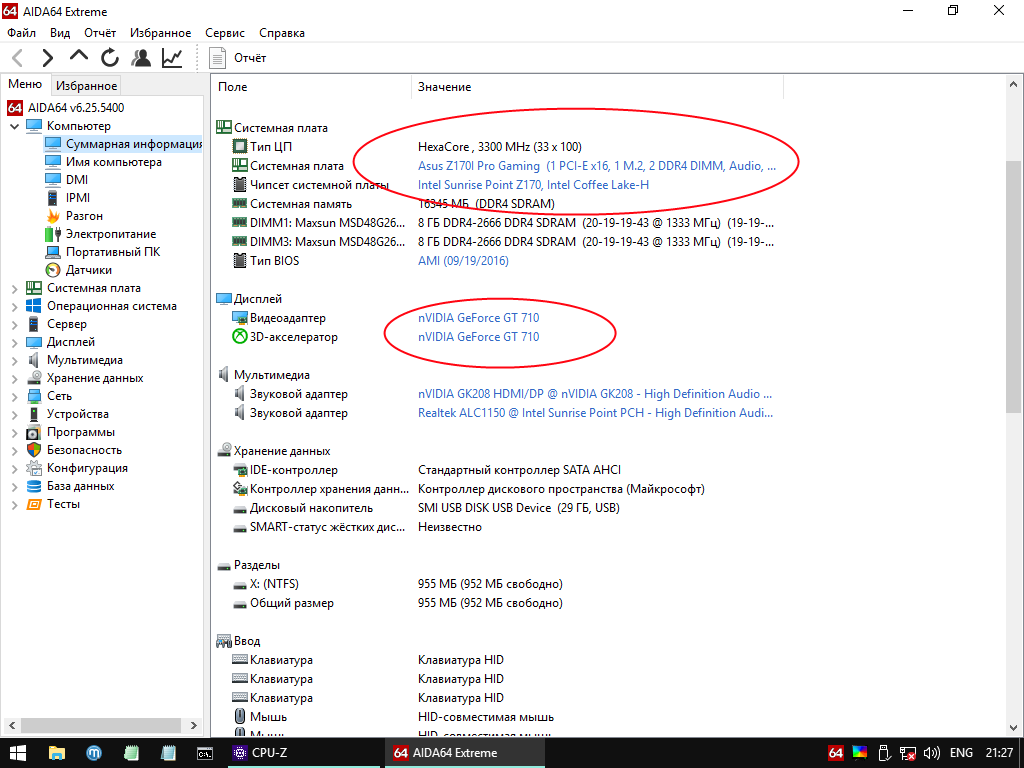
Task: Select the Системная память row
Action: (x=502, y=204)
